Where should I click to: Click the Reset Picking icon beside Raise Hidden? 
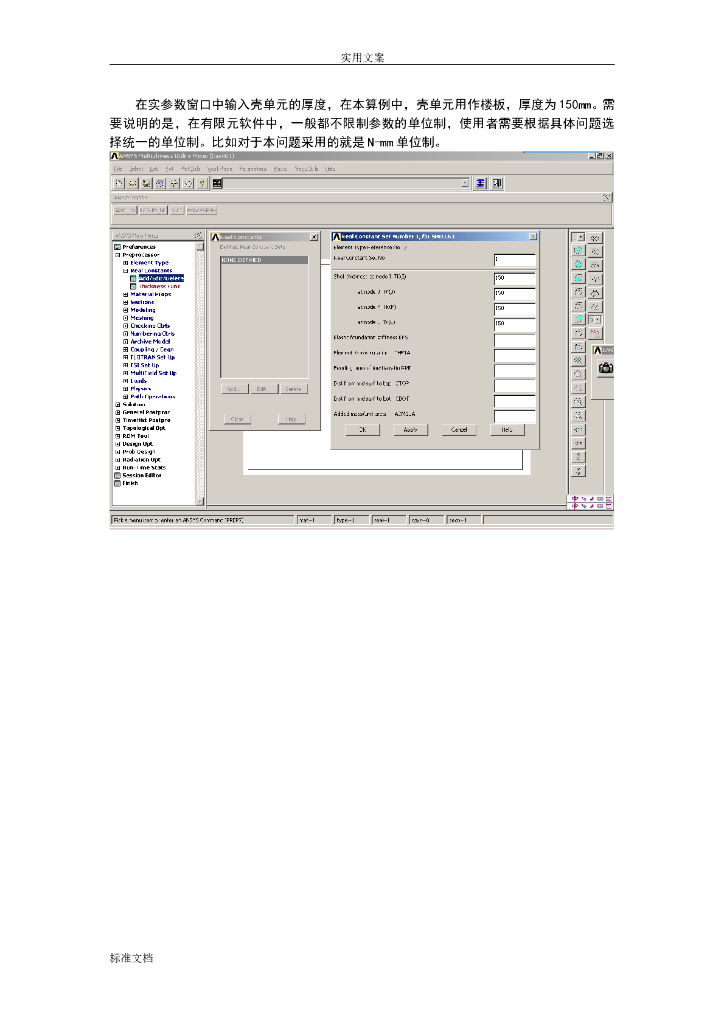(x=497, y=184)
